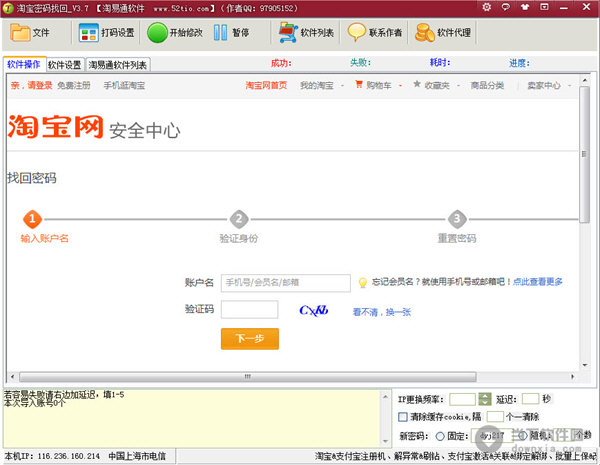Screen dimensions: 600x465
Task: Click the fixed password field dyj217
Action: (x=492, y=436)
